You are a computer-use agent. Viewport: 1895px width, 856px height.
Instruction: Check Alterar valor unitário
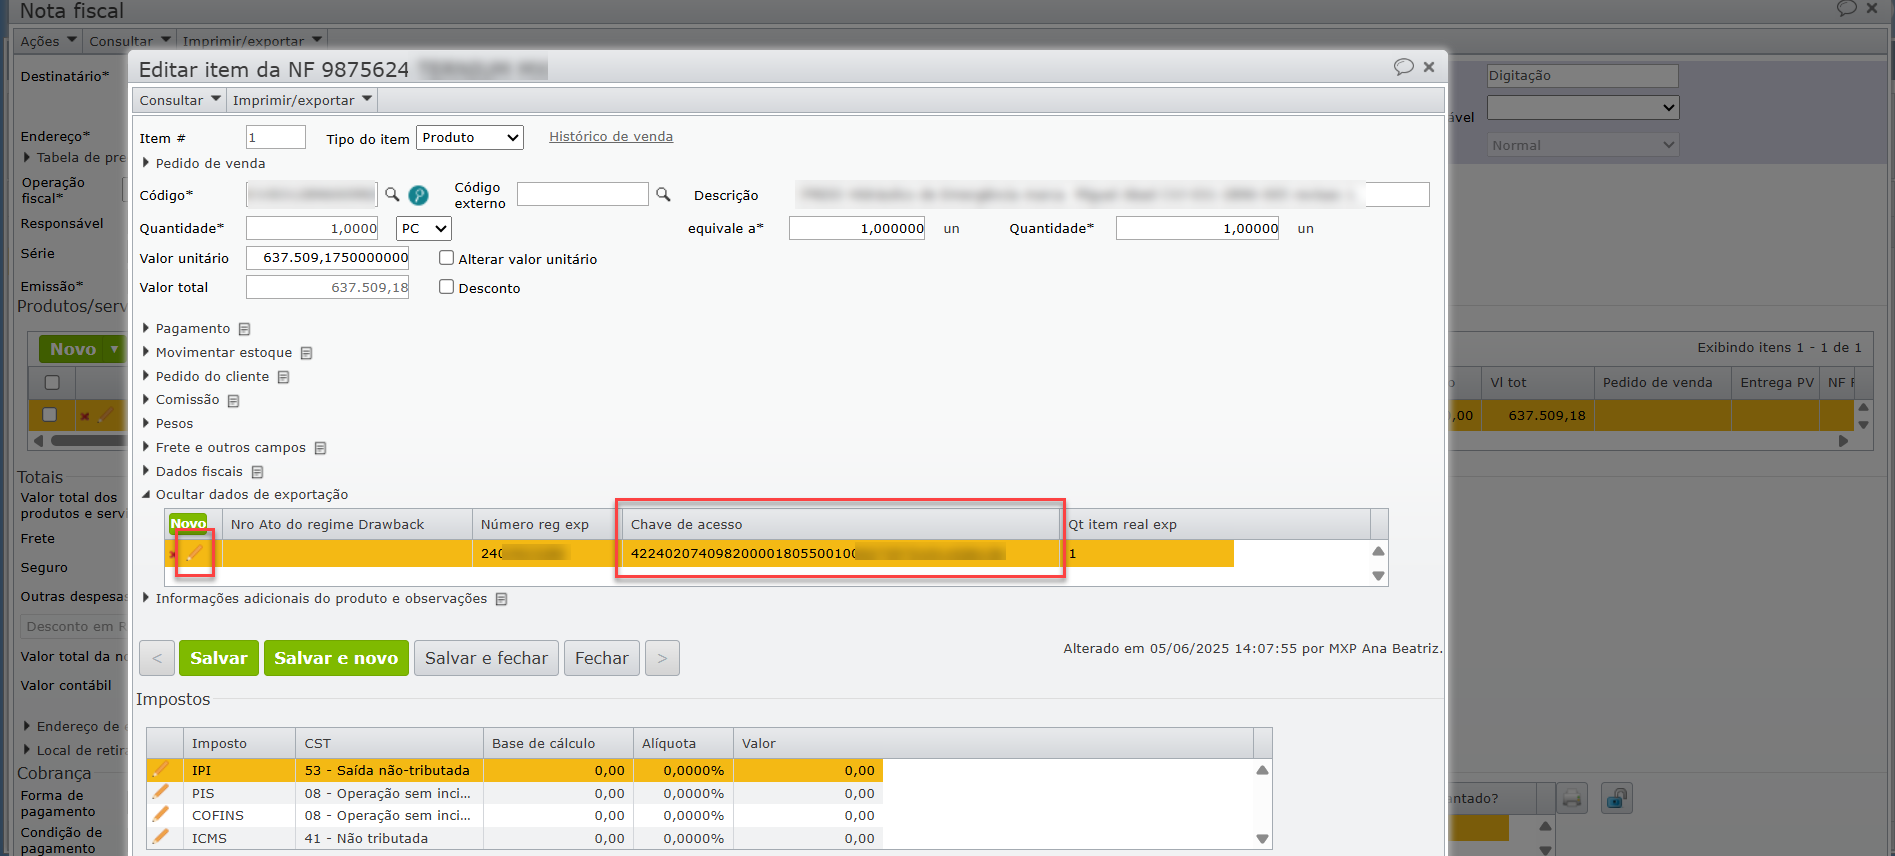click(x=447, y=258)
